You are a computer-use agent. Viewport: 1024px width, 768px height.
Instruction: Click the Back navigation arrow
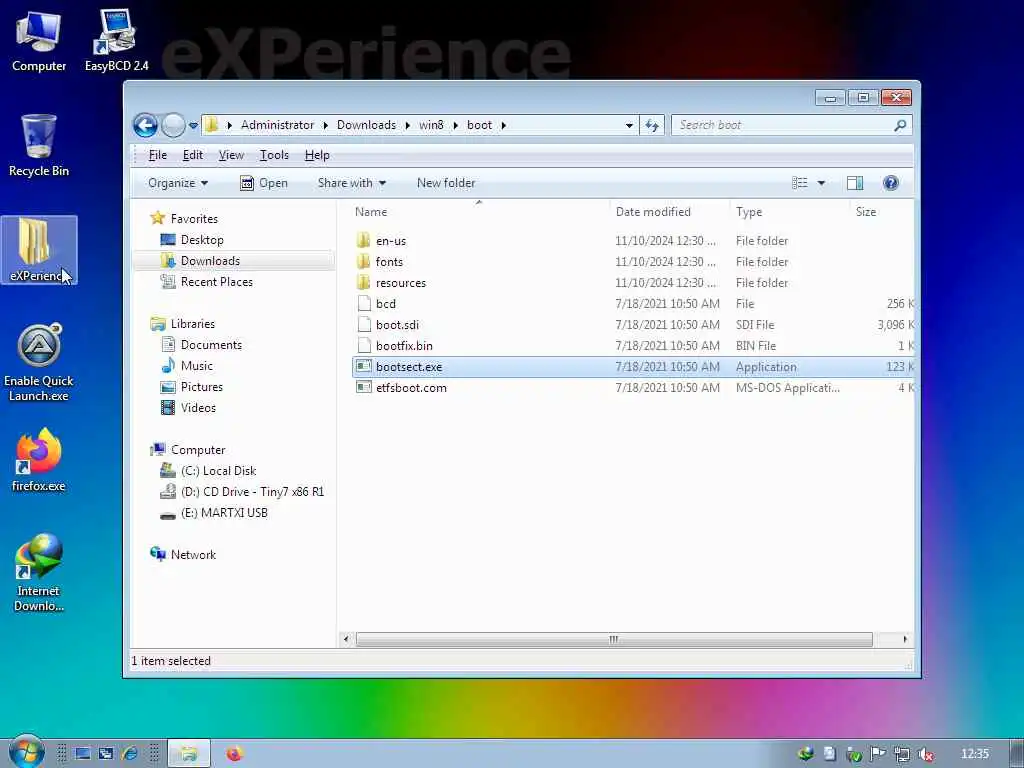pos(145,125)
